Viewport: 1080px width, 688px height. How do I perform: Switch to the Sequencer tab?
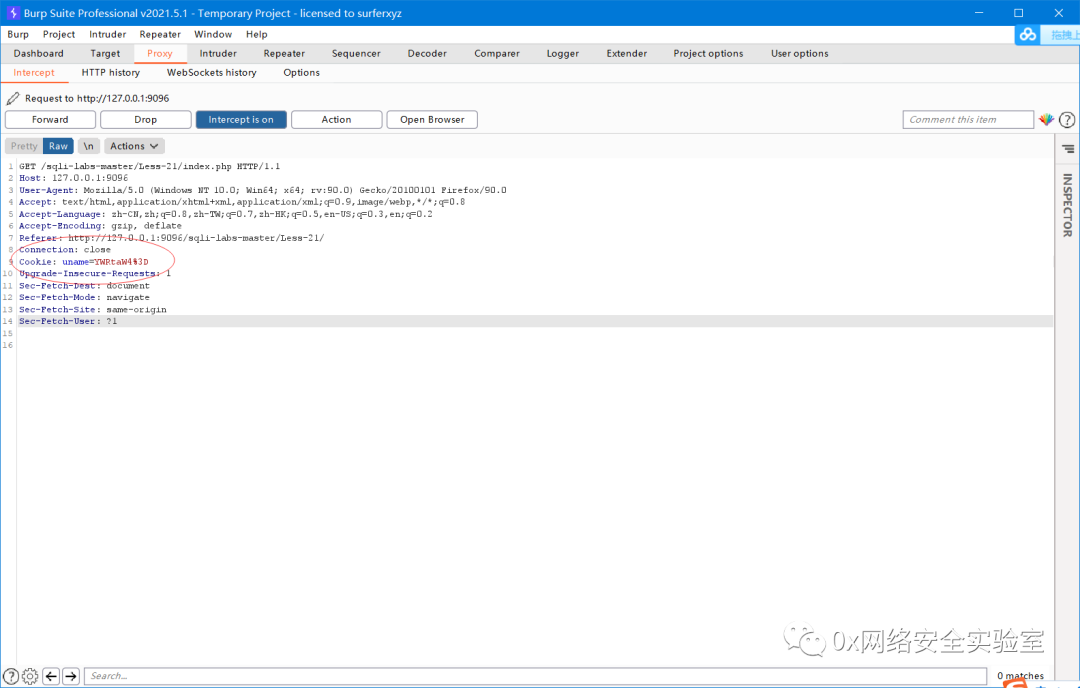(356, 54)
